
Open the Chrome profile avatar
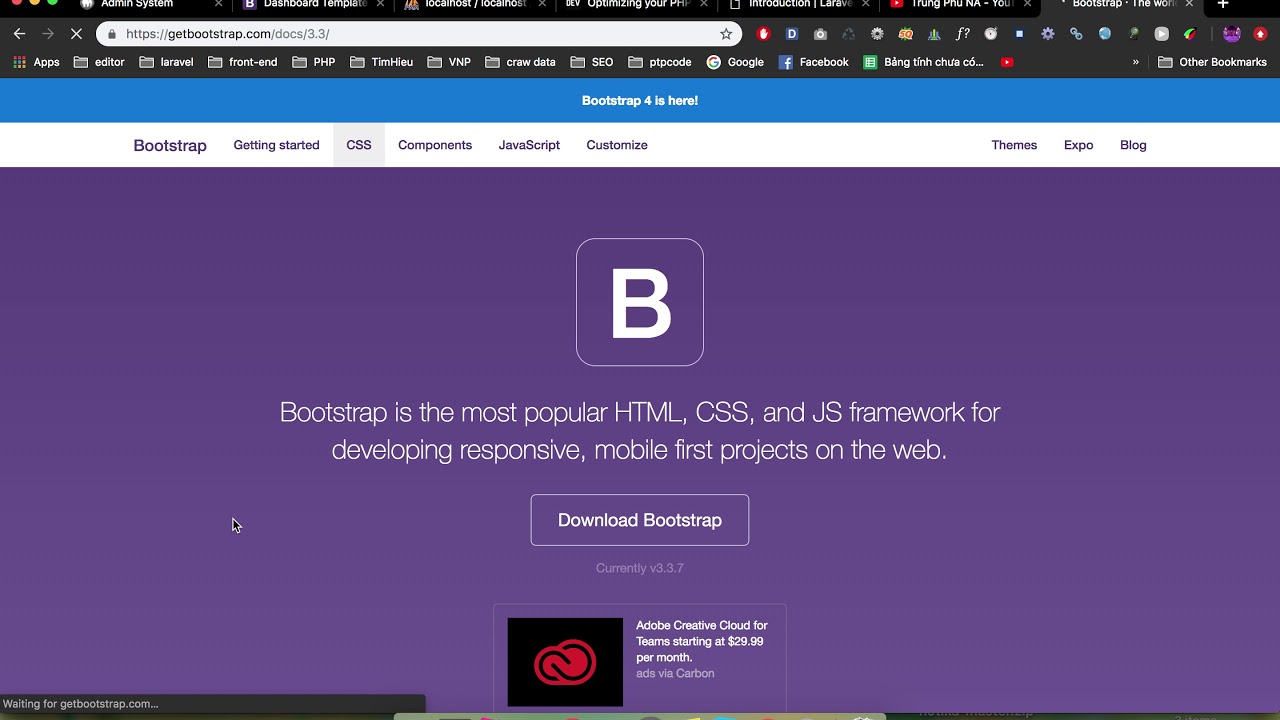pos(1232,34)
